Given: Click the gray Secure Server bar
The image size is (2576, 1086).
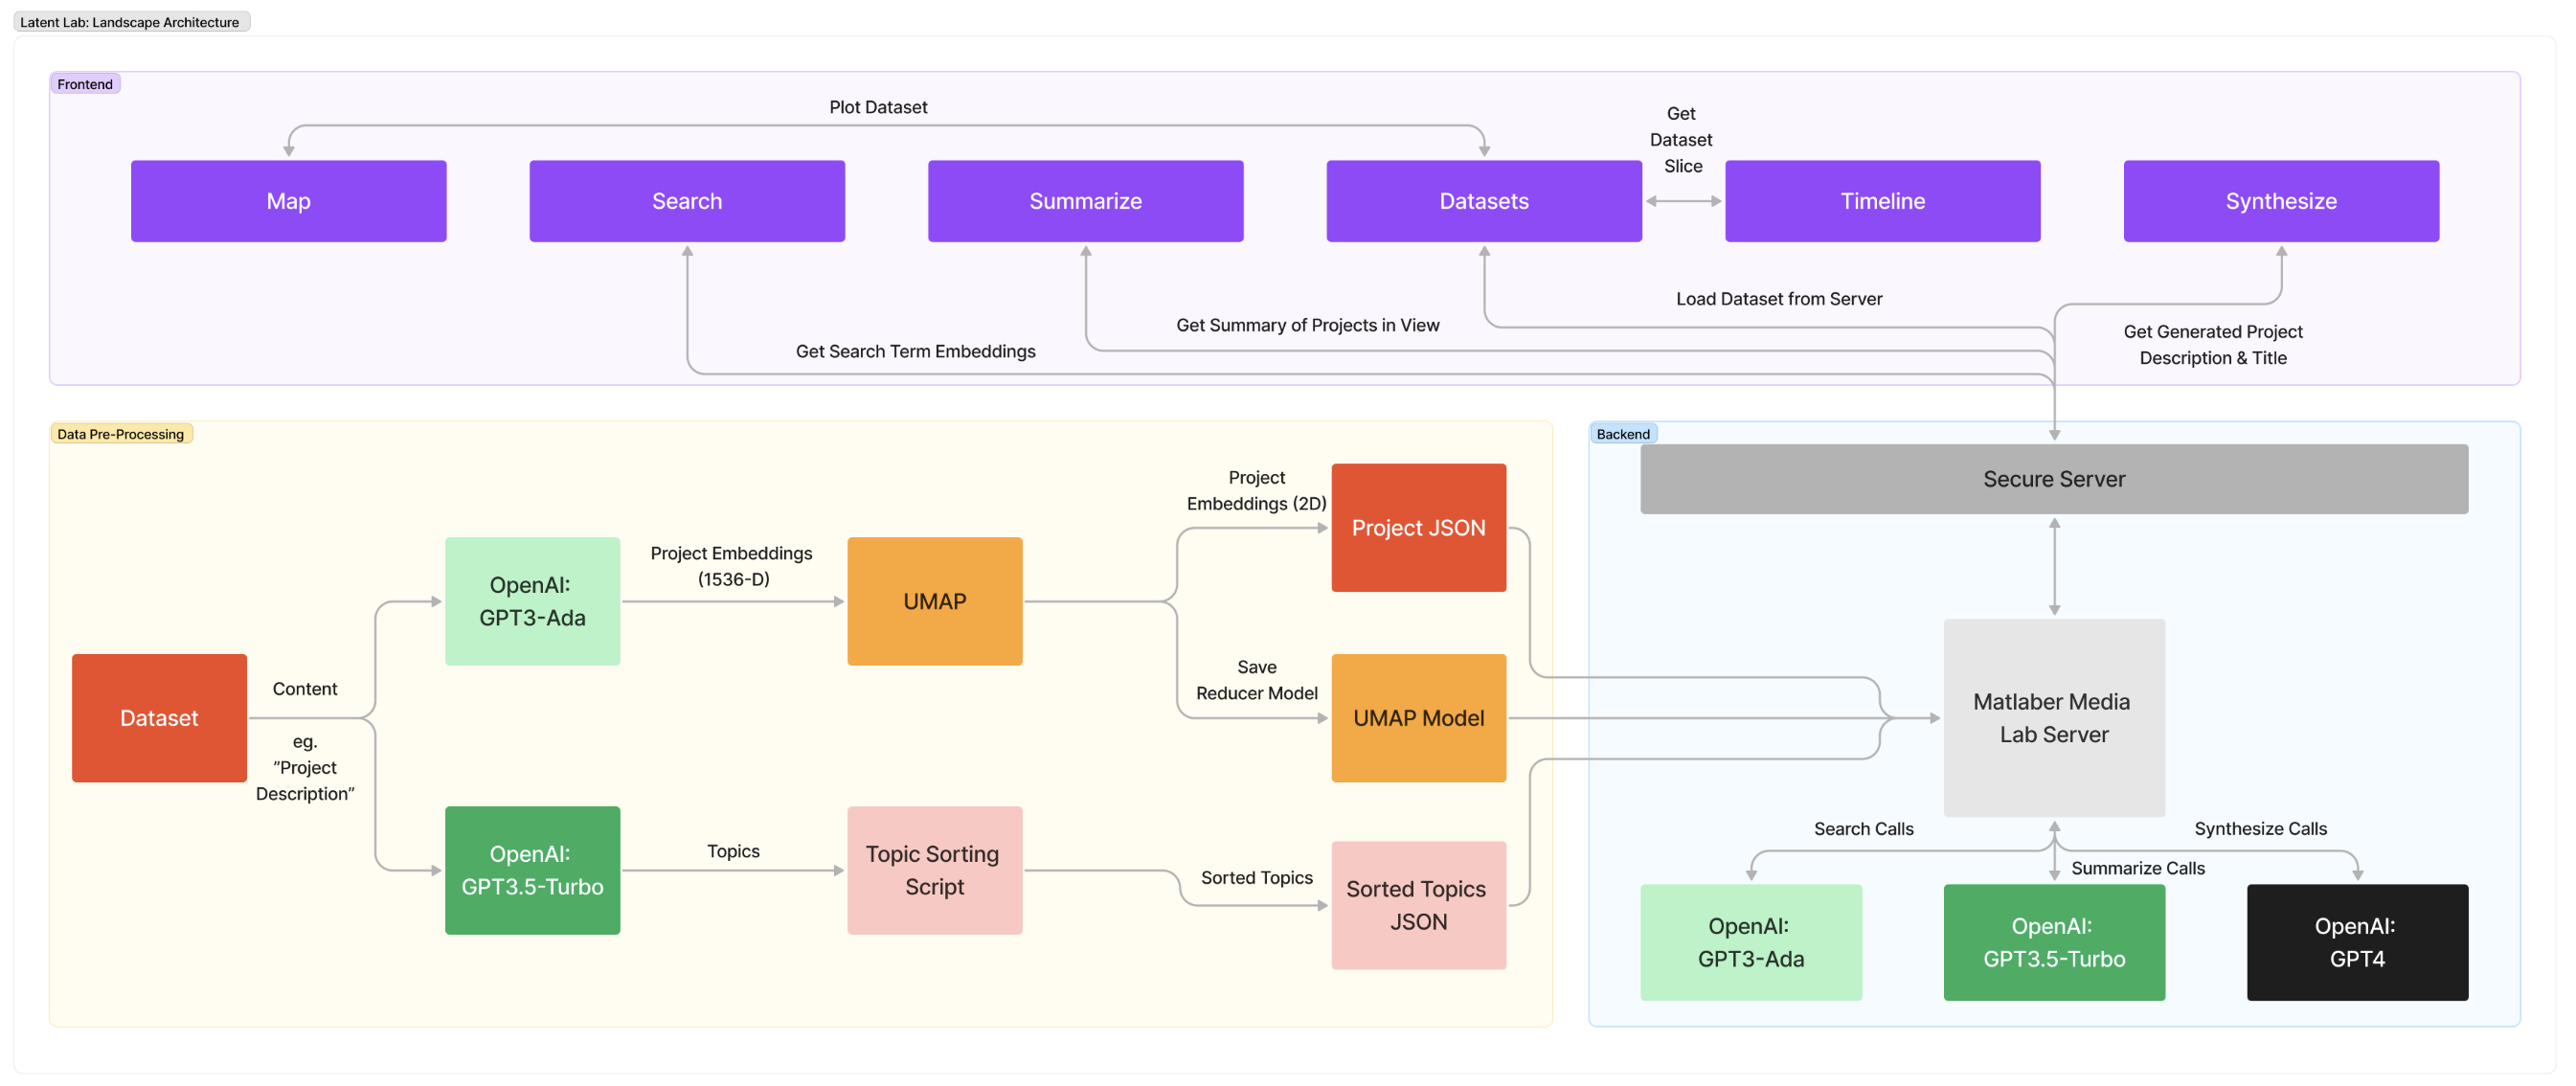Looking at the screenshot, I should tap(2053, 479).
